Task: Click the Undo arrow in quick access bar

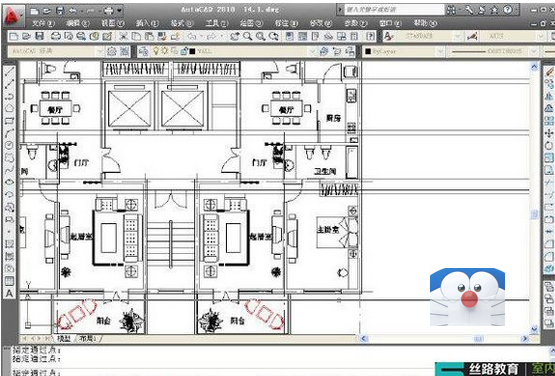Action: coord(73,11)
